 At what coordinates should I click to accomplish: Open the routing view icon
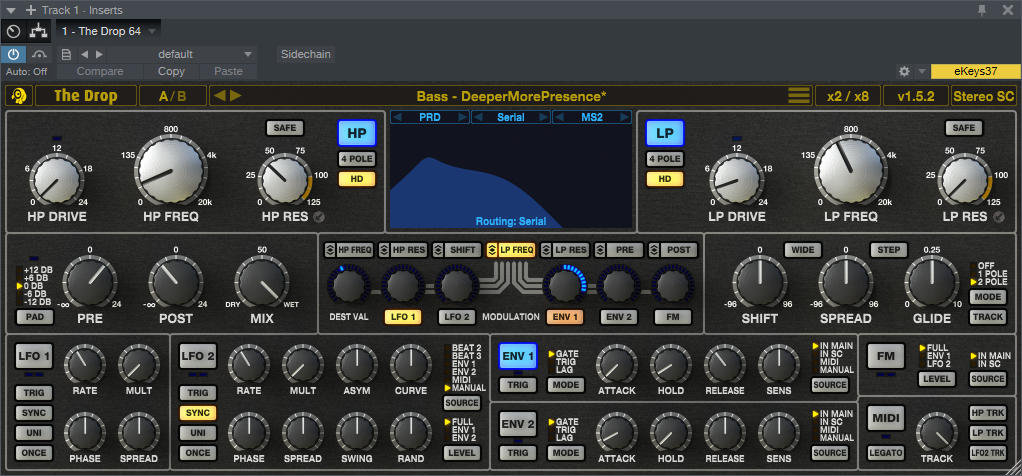tap(38, 31)
